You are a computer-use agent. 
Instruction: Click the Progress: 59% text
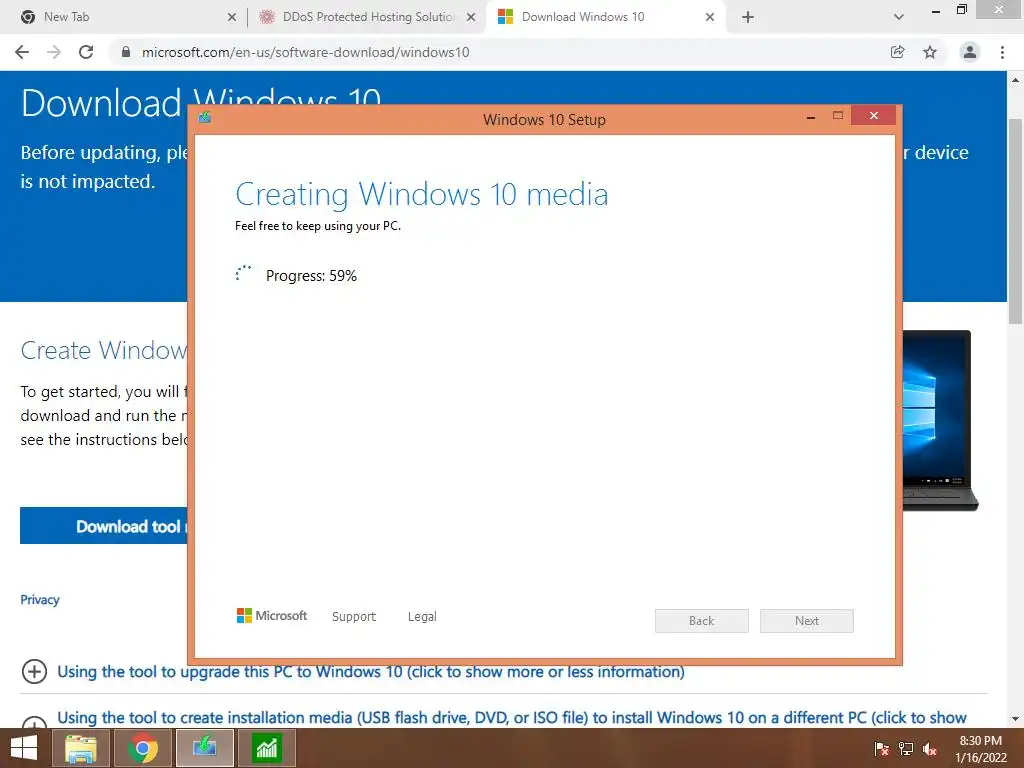[x=312, y=276]
